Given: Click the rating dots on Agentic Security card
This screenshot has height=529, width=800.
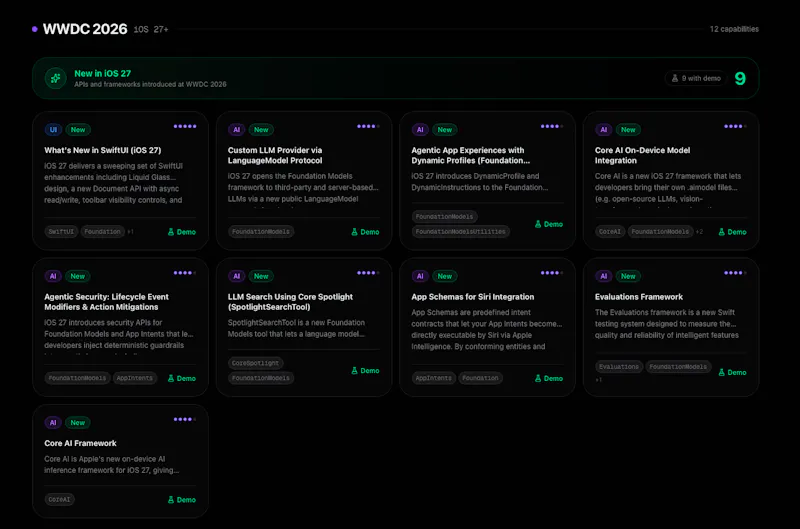Looking at the screenshot, I should tap(185, 272).
